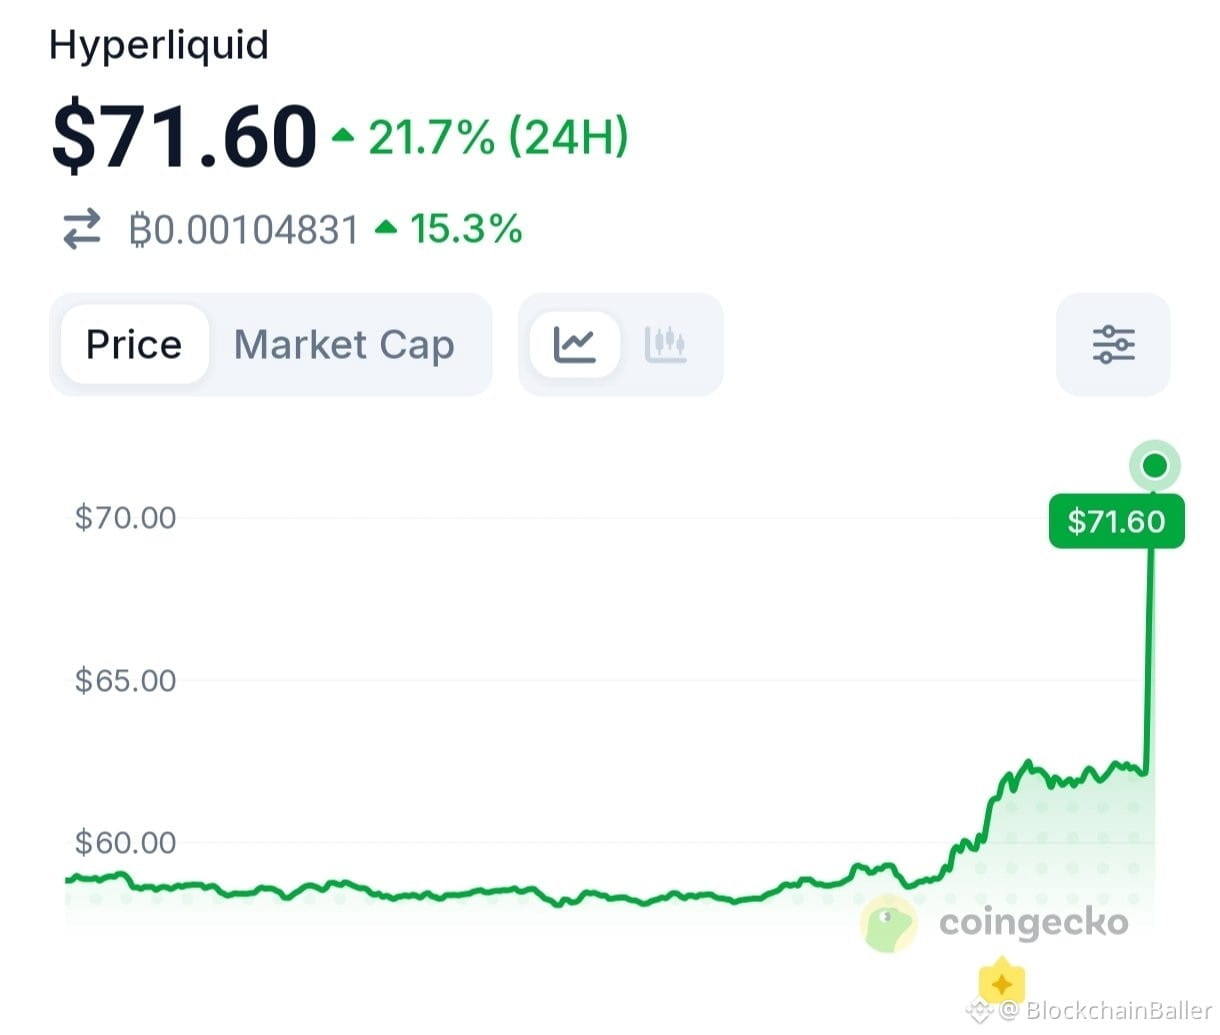1220x1035 pixels.
Task: Click the yellow star badge icon
Action: coord(1001,981)
